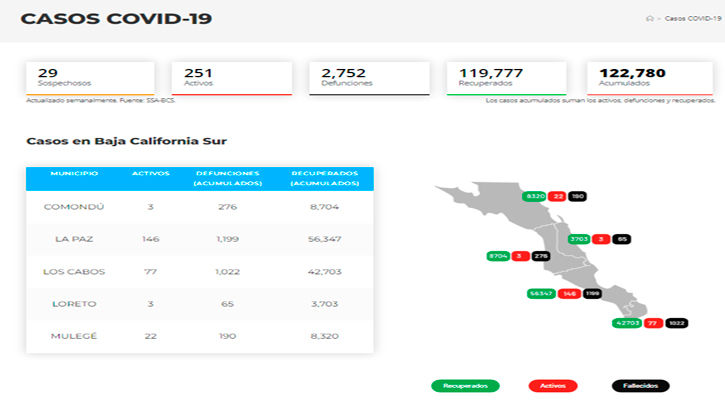Click the red 77 map badge
Image resolution: width=725 pixels, height=400 pixels.
pyautogui.click(x=653, y=323)
